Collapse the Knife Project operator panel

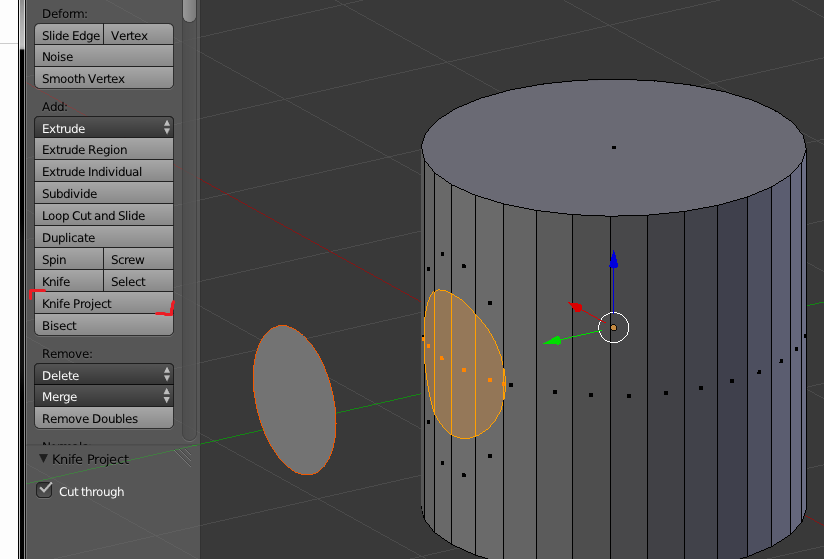coord(44,459)
